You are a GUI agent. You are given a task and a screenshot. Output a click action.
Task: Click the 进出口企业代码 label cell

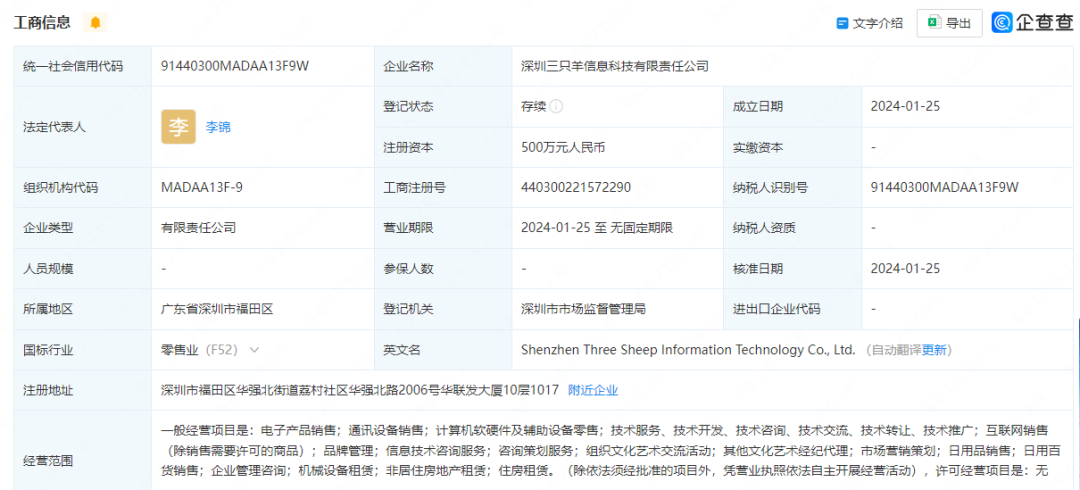[x=792, y=309]
